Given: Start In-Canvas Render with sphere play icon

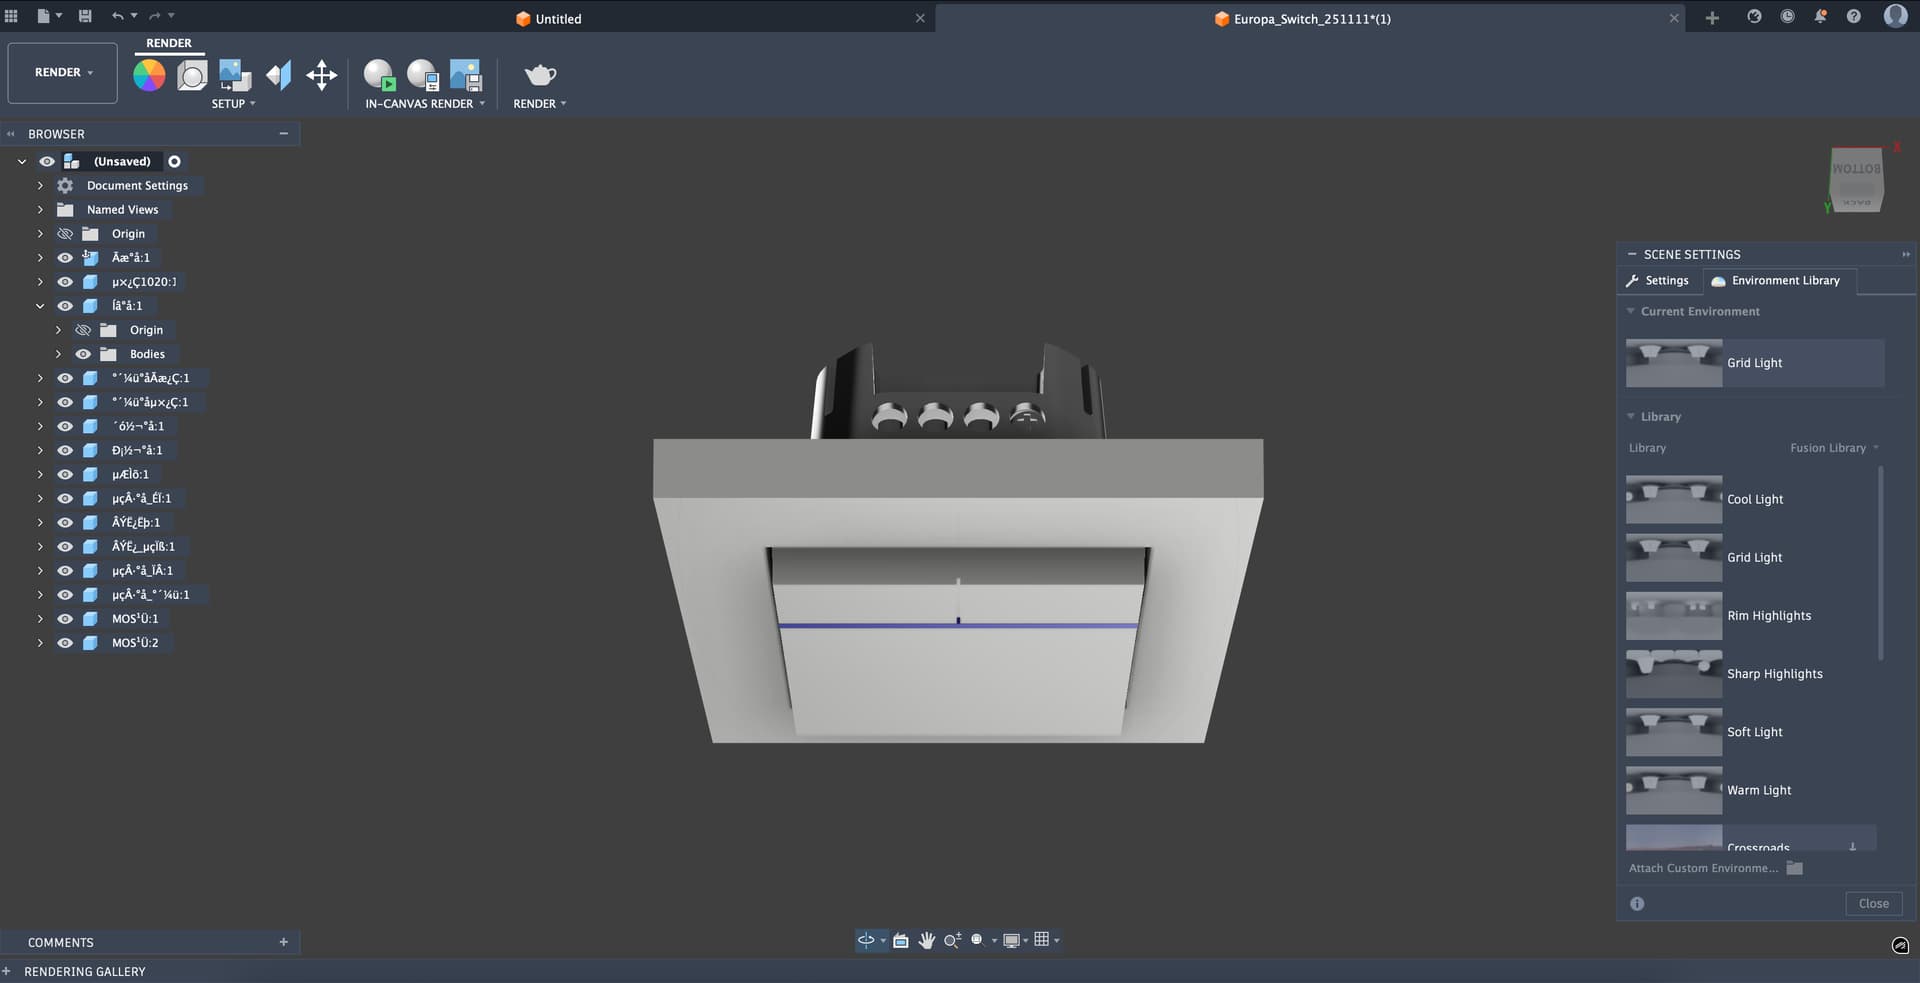Looking at the screenshot, I should 379,75.
